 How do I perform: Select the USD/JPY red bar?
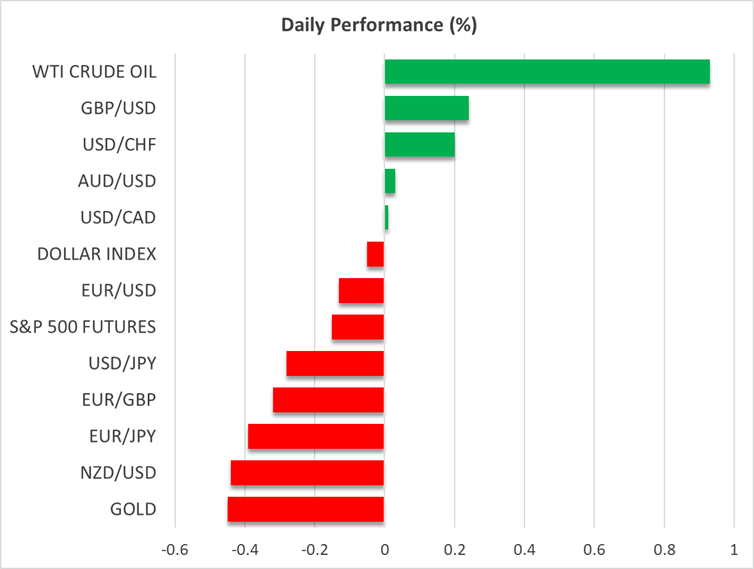(335, 363)
